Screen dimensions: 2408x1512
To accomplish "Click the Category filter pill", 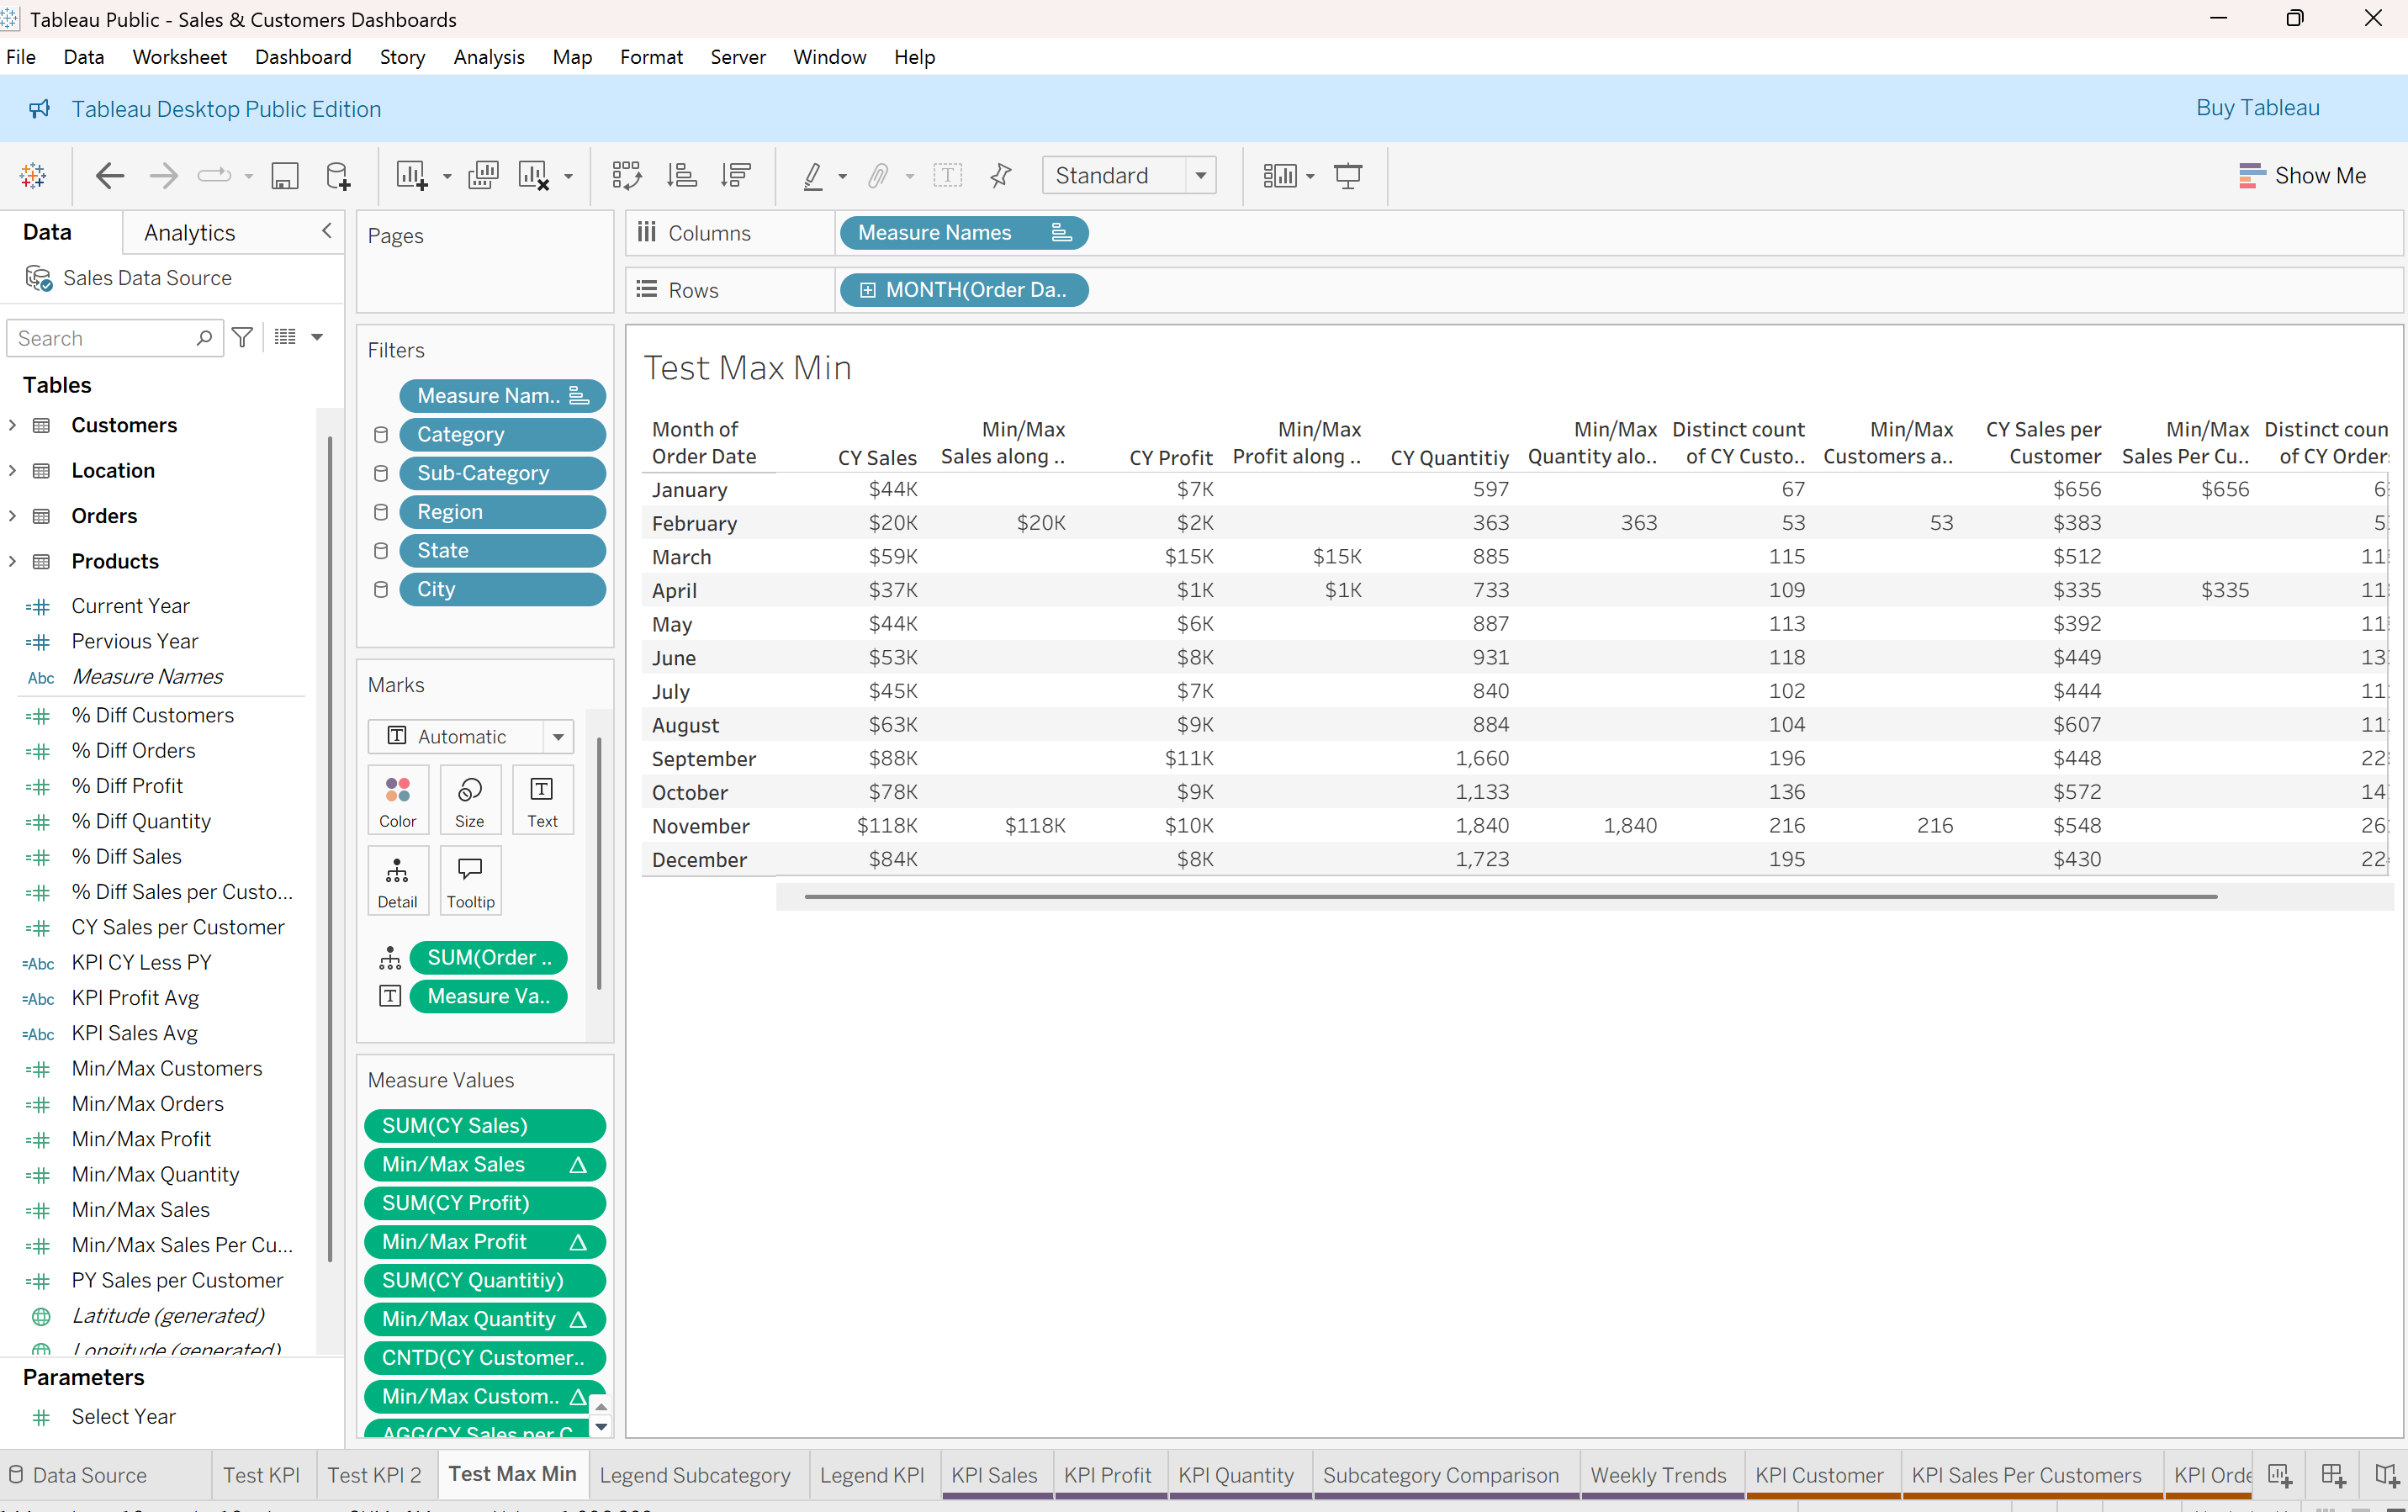I will [x=502, y=435].
